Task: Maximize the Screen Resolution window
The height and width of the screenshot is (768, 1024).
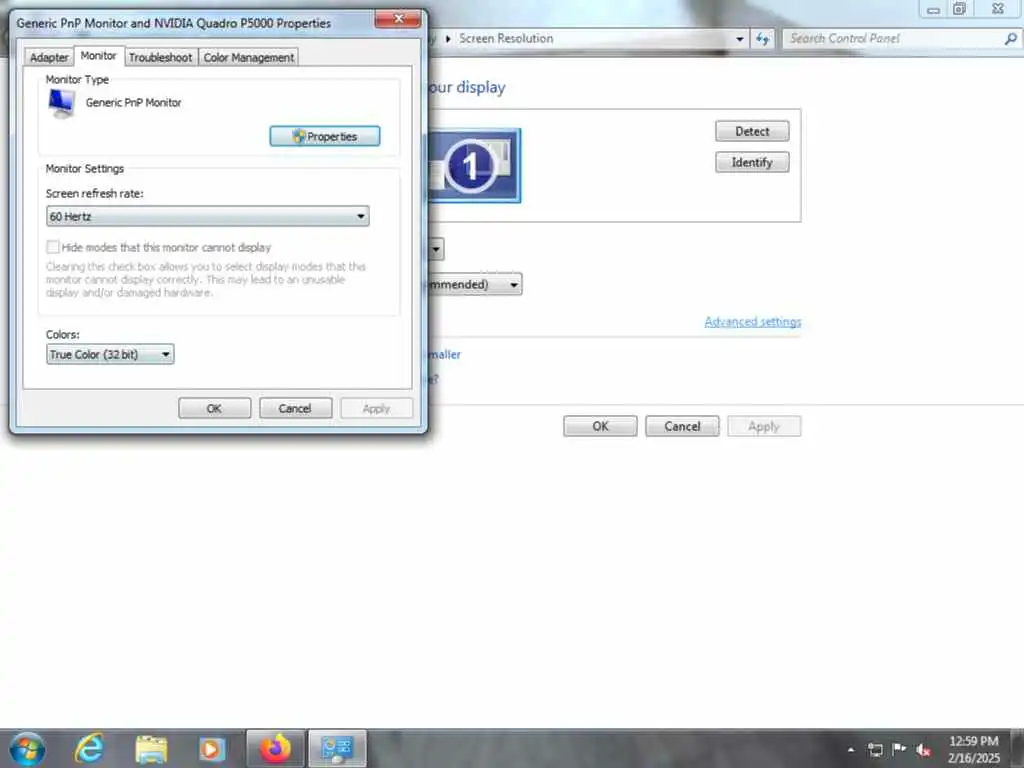Action: click(x=960, y=8)
